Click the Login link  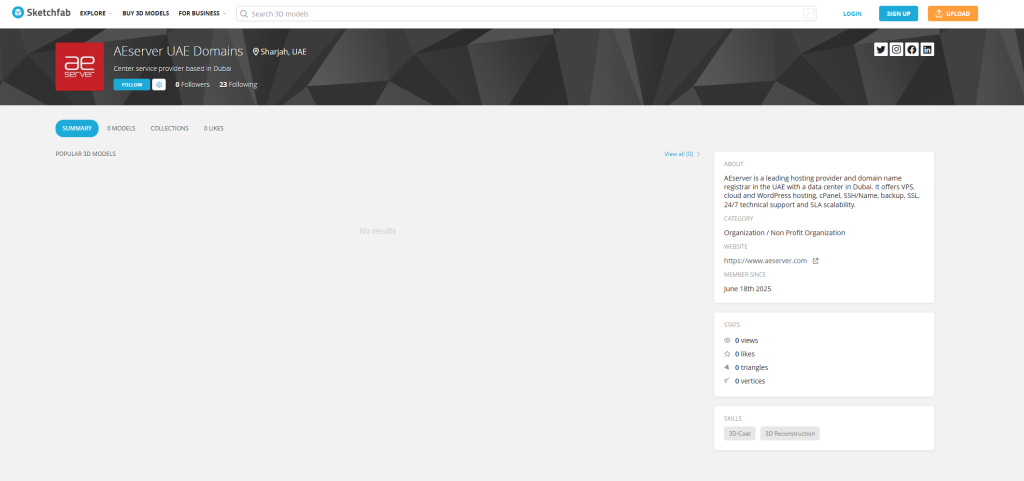pyautogui.click(x=852, y=14)
